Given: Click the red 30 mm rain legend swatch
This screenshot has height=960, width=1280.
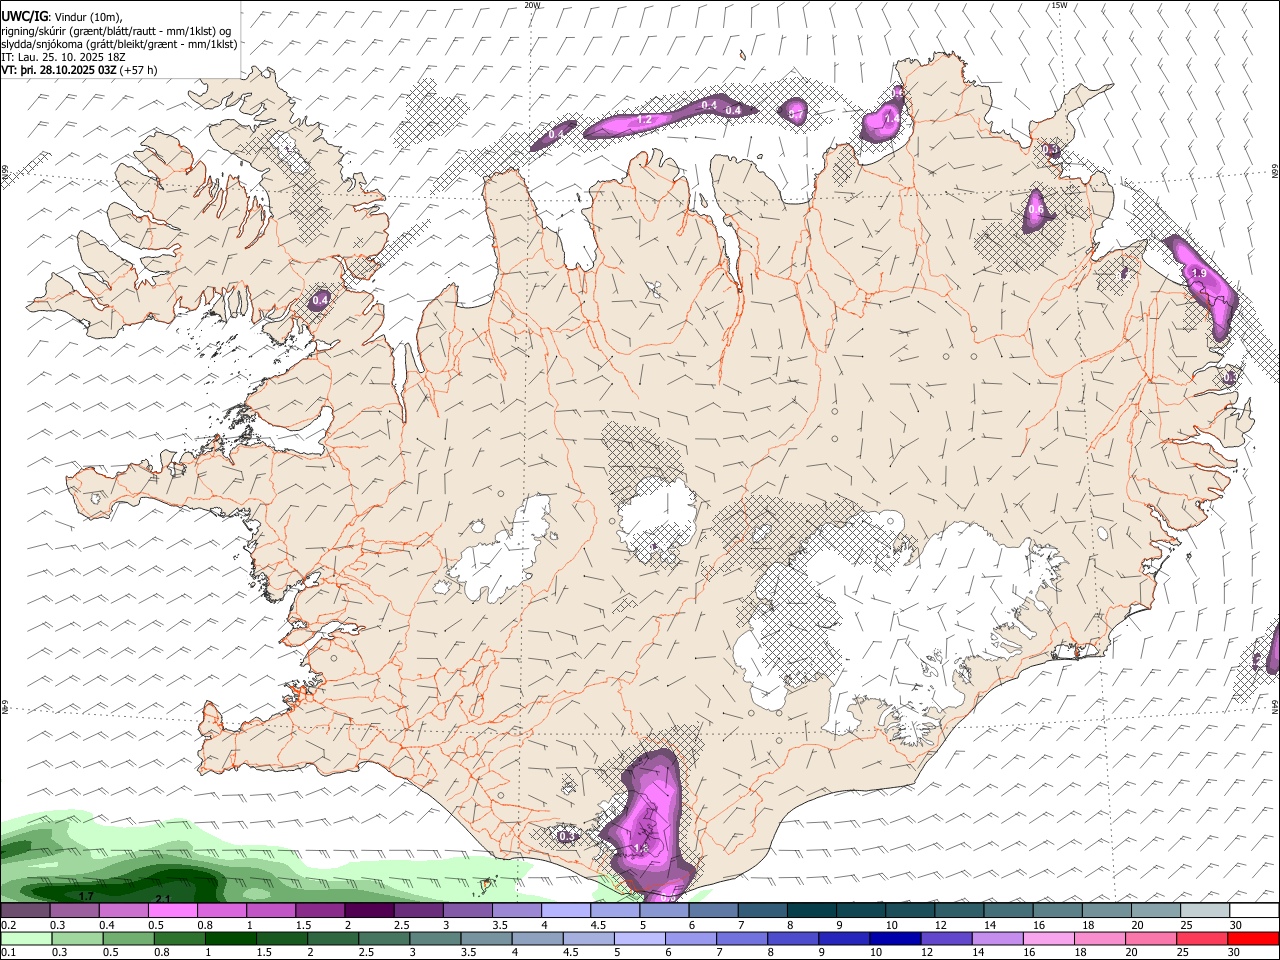Looking at the screenshot, I should pyautogui.click(x=1254, y=938).
